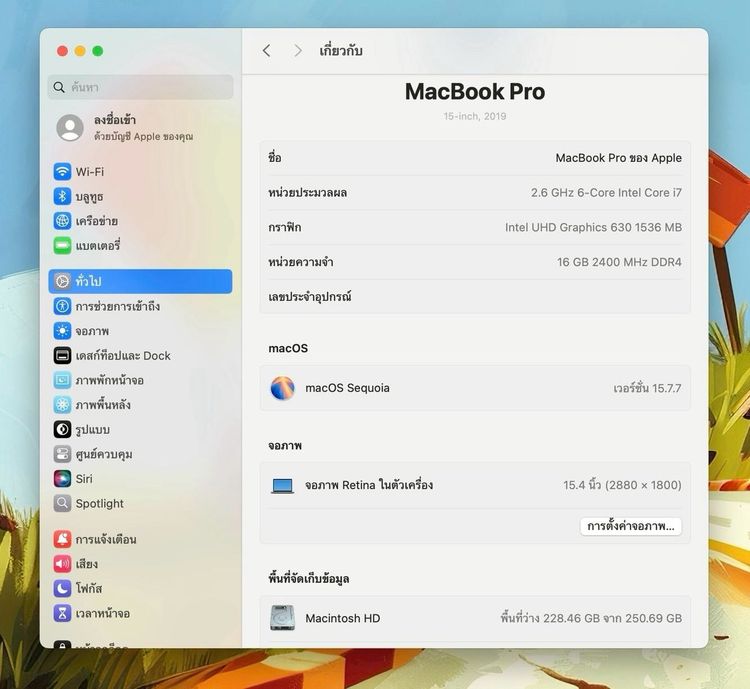Click the name value MacBook Pro ของ Apple
The height and width of the screenshot is (689, 750).
point(618,158)
